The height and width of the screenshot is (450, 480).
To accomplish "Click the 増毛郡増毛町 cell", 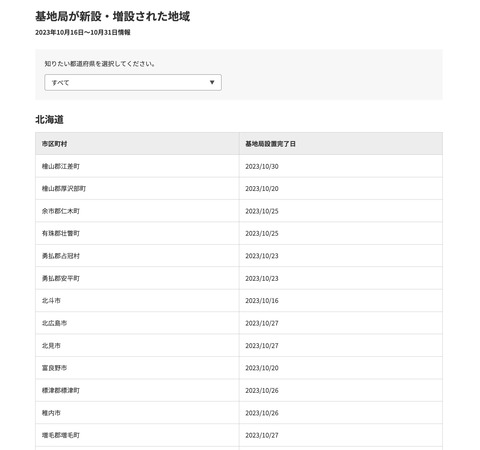I will pyautogui.click(x=137, y=435).
